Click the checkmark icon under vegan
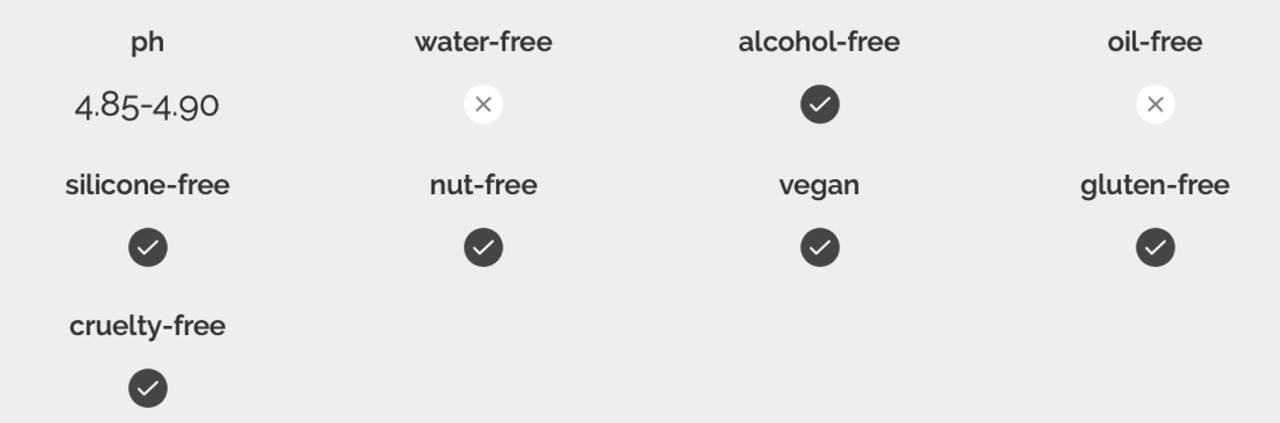 click(x=819, y=247)
